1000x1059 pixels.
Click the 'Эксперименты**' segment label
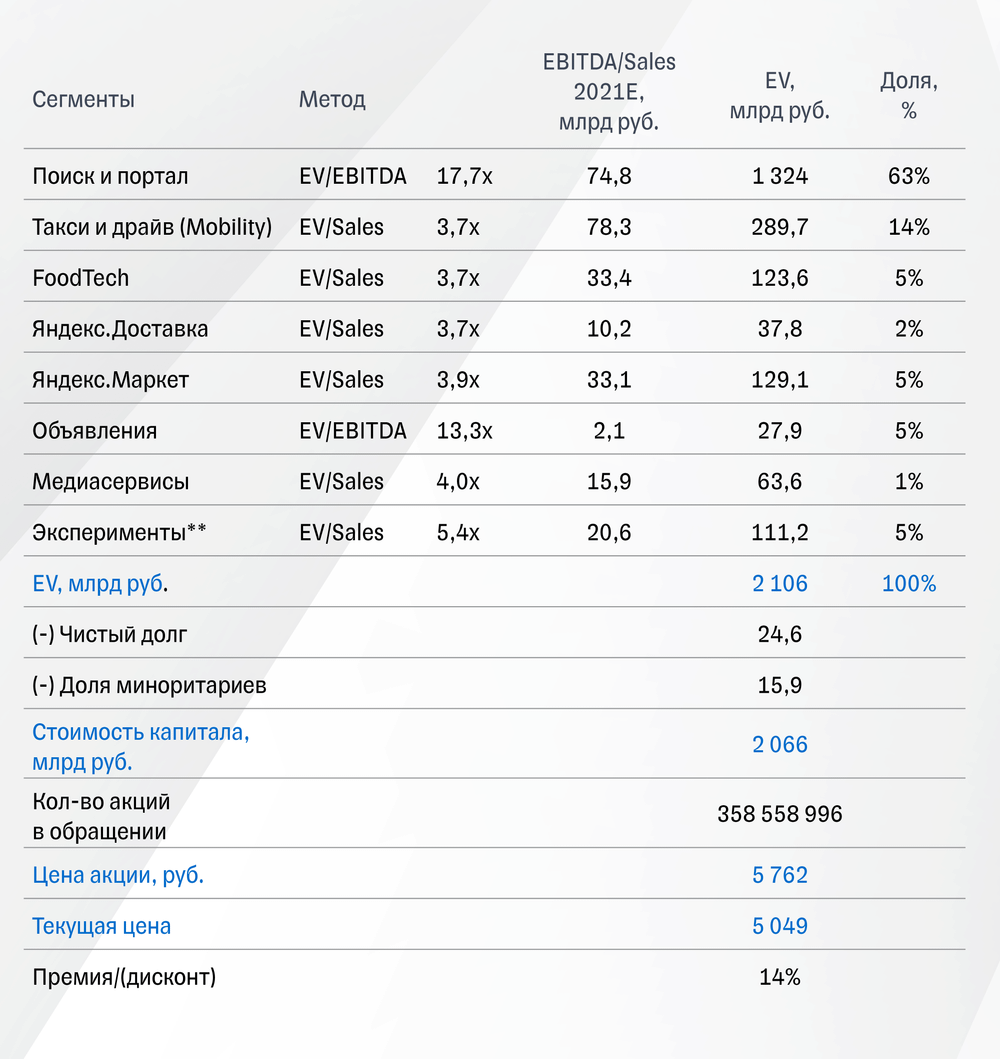click(118, 533)
